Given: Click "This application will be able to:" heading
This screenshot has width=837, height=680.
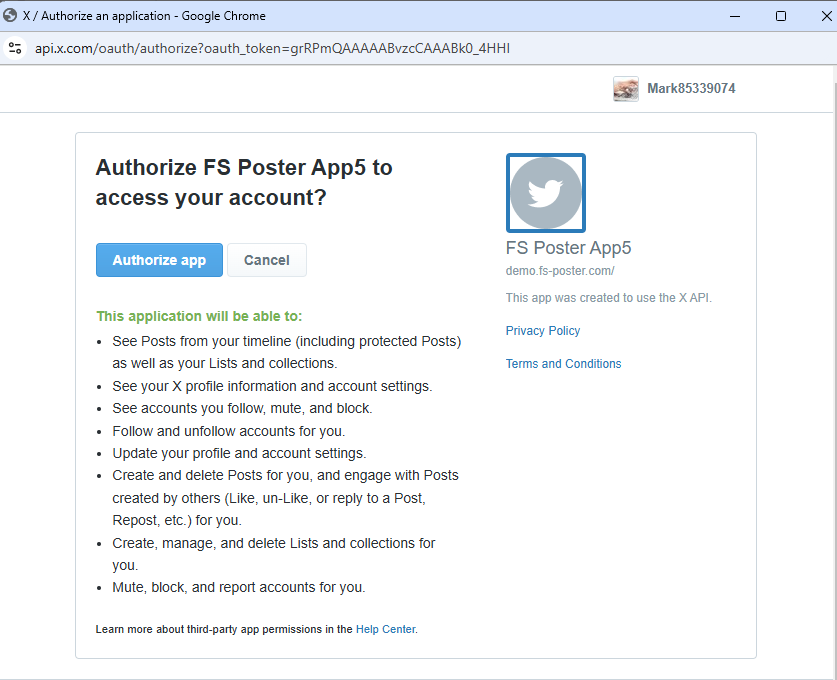Looking at the screenshot, I should coord(199,316).
